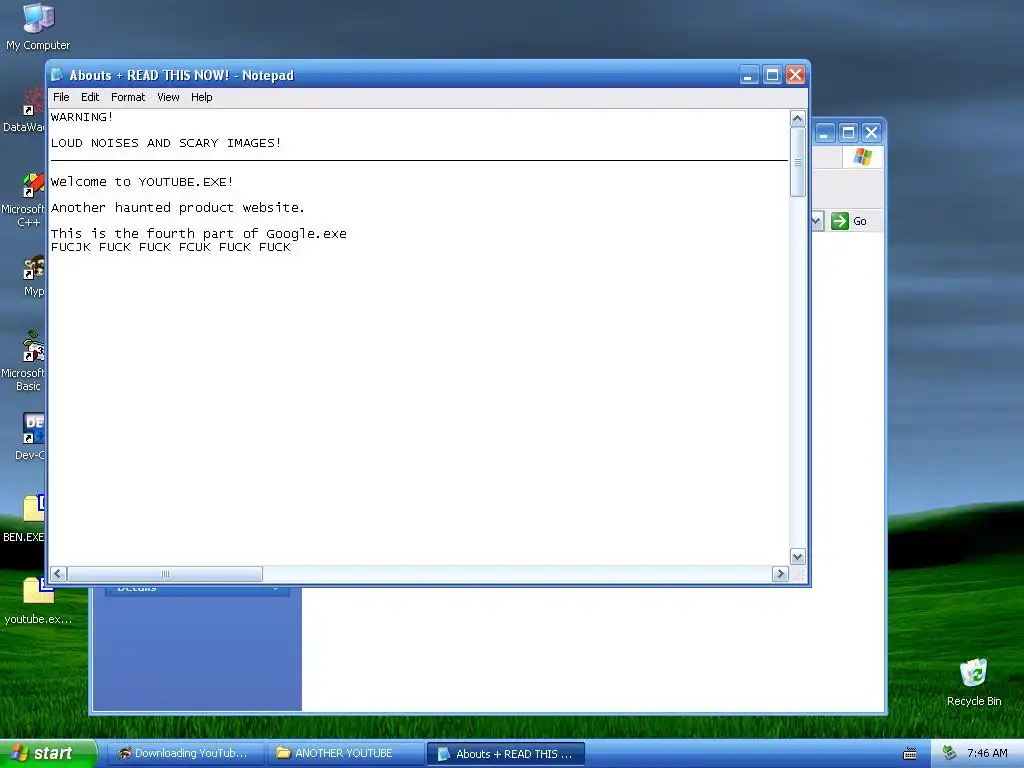Switch to ANOTHER YOUTUBE taskbar button
1024x768 pixels.
(345, 754)
